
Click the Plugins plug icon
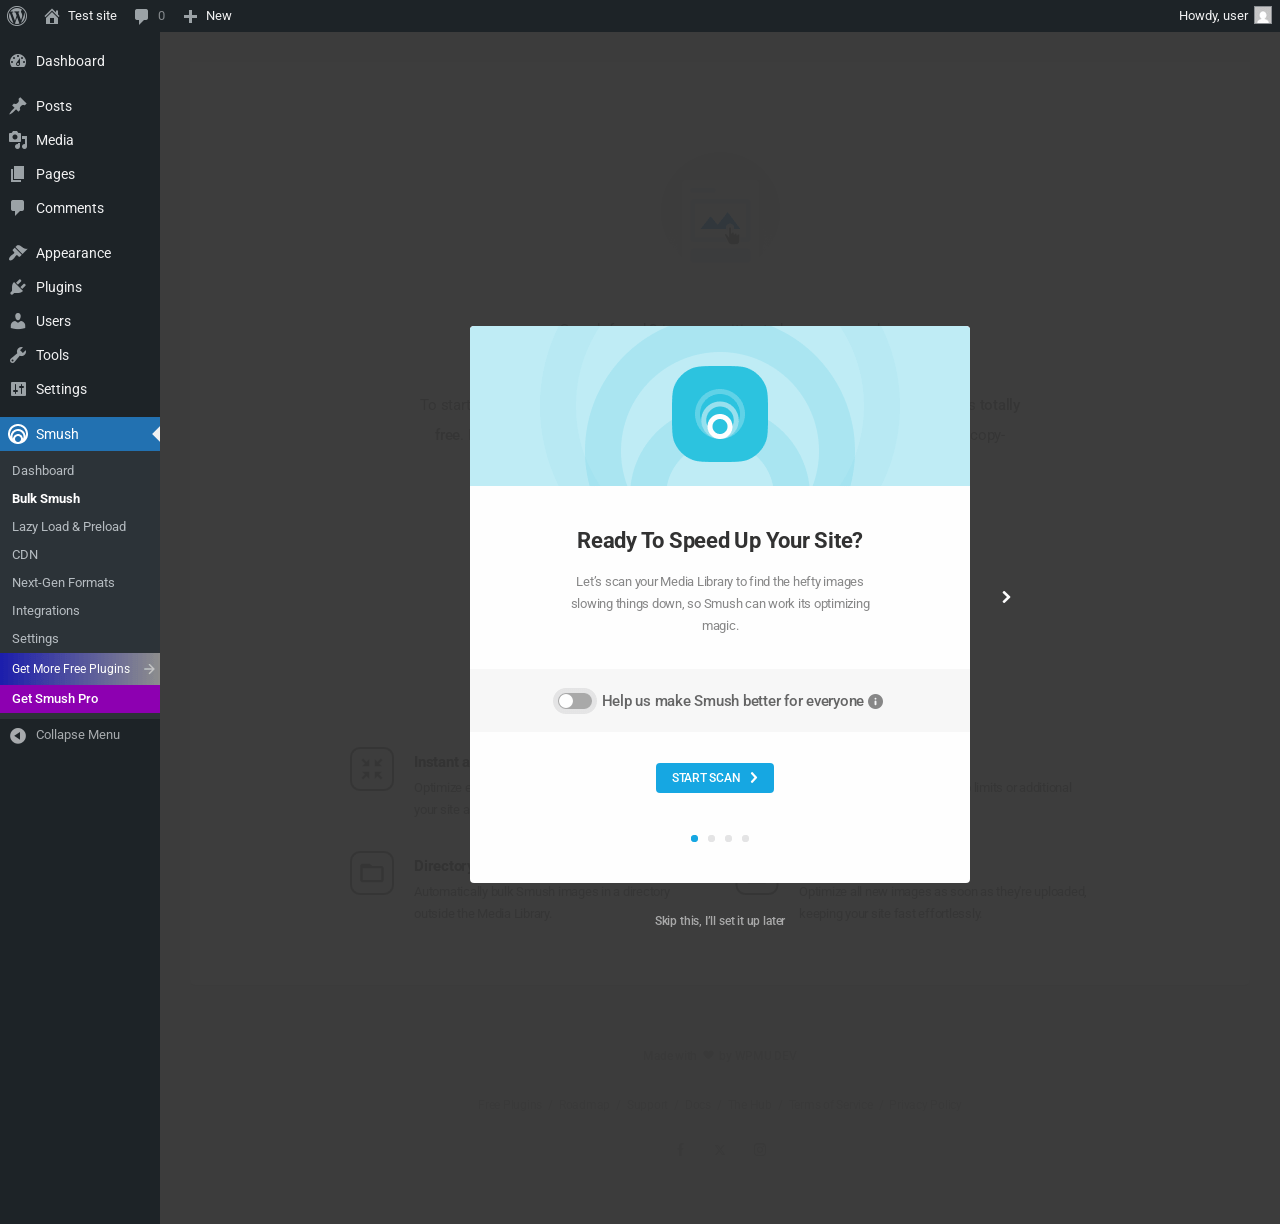[18, 287]
